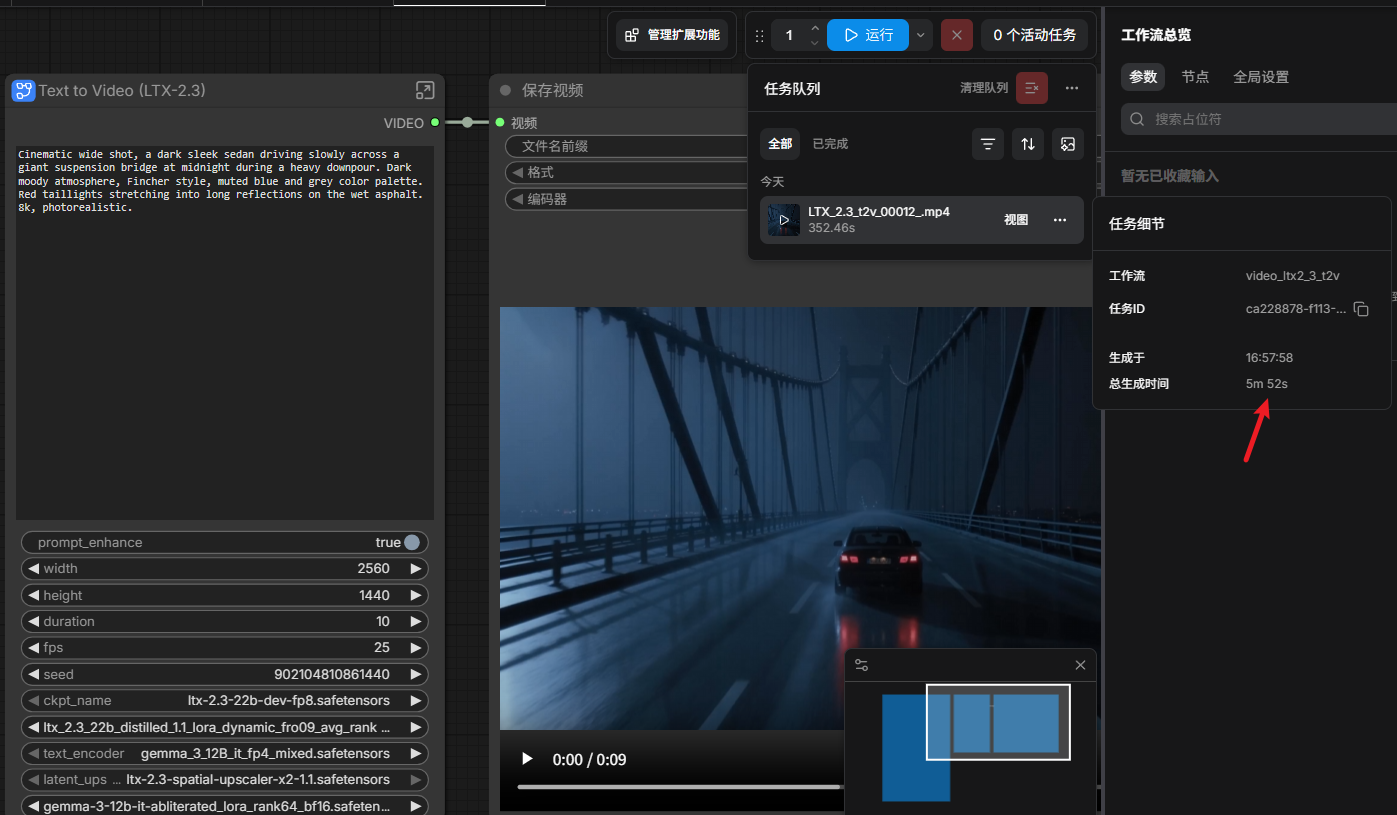The height and width of the screenshot is (815, 1397).
Task: Click the red cancel task button
Action: click(x=957, y=35)
